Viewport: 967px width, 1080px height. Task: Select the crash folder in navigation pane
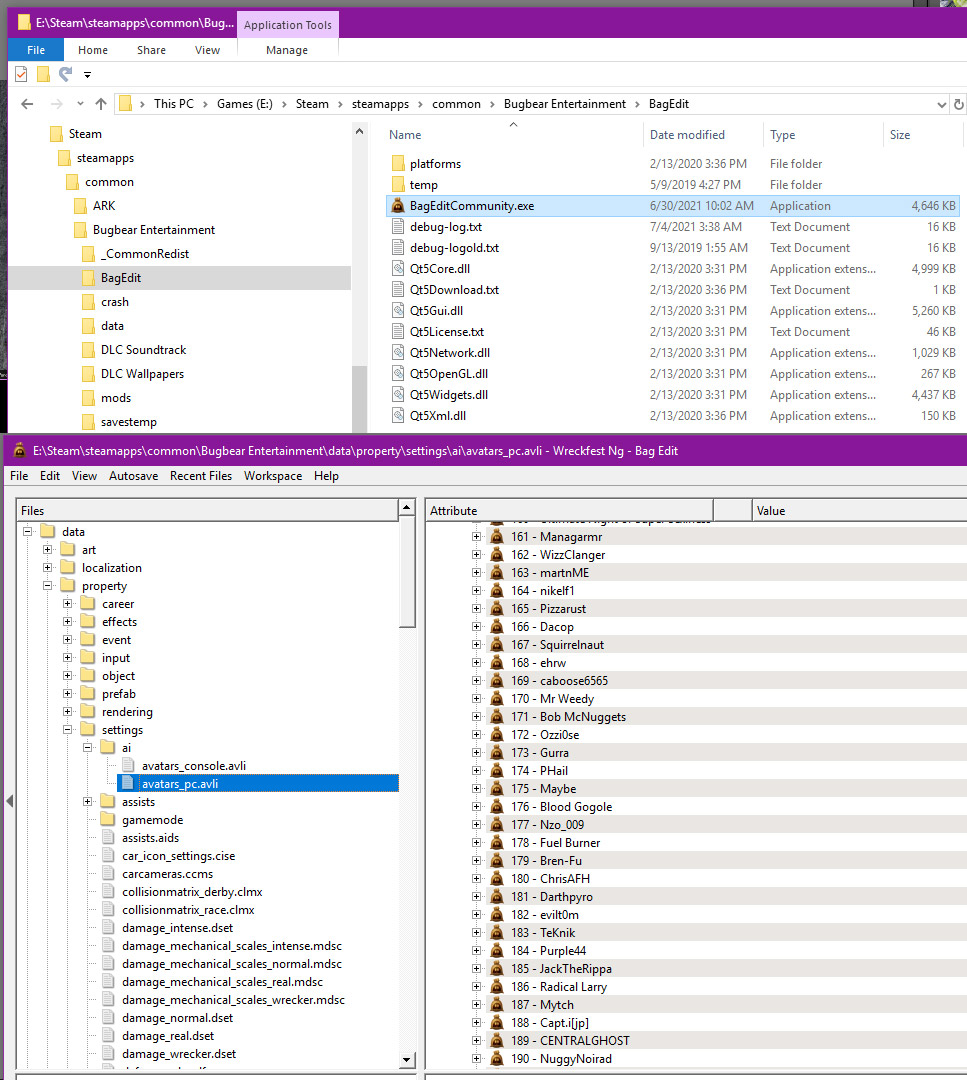114,302
